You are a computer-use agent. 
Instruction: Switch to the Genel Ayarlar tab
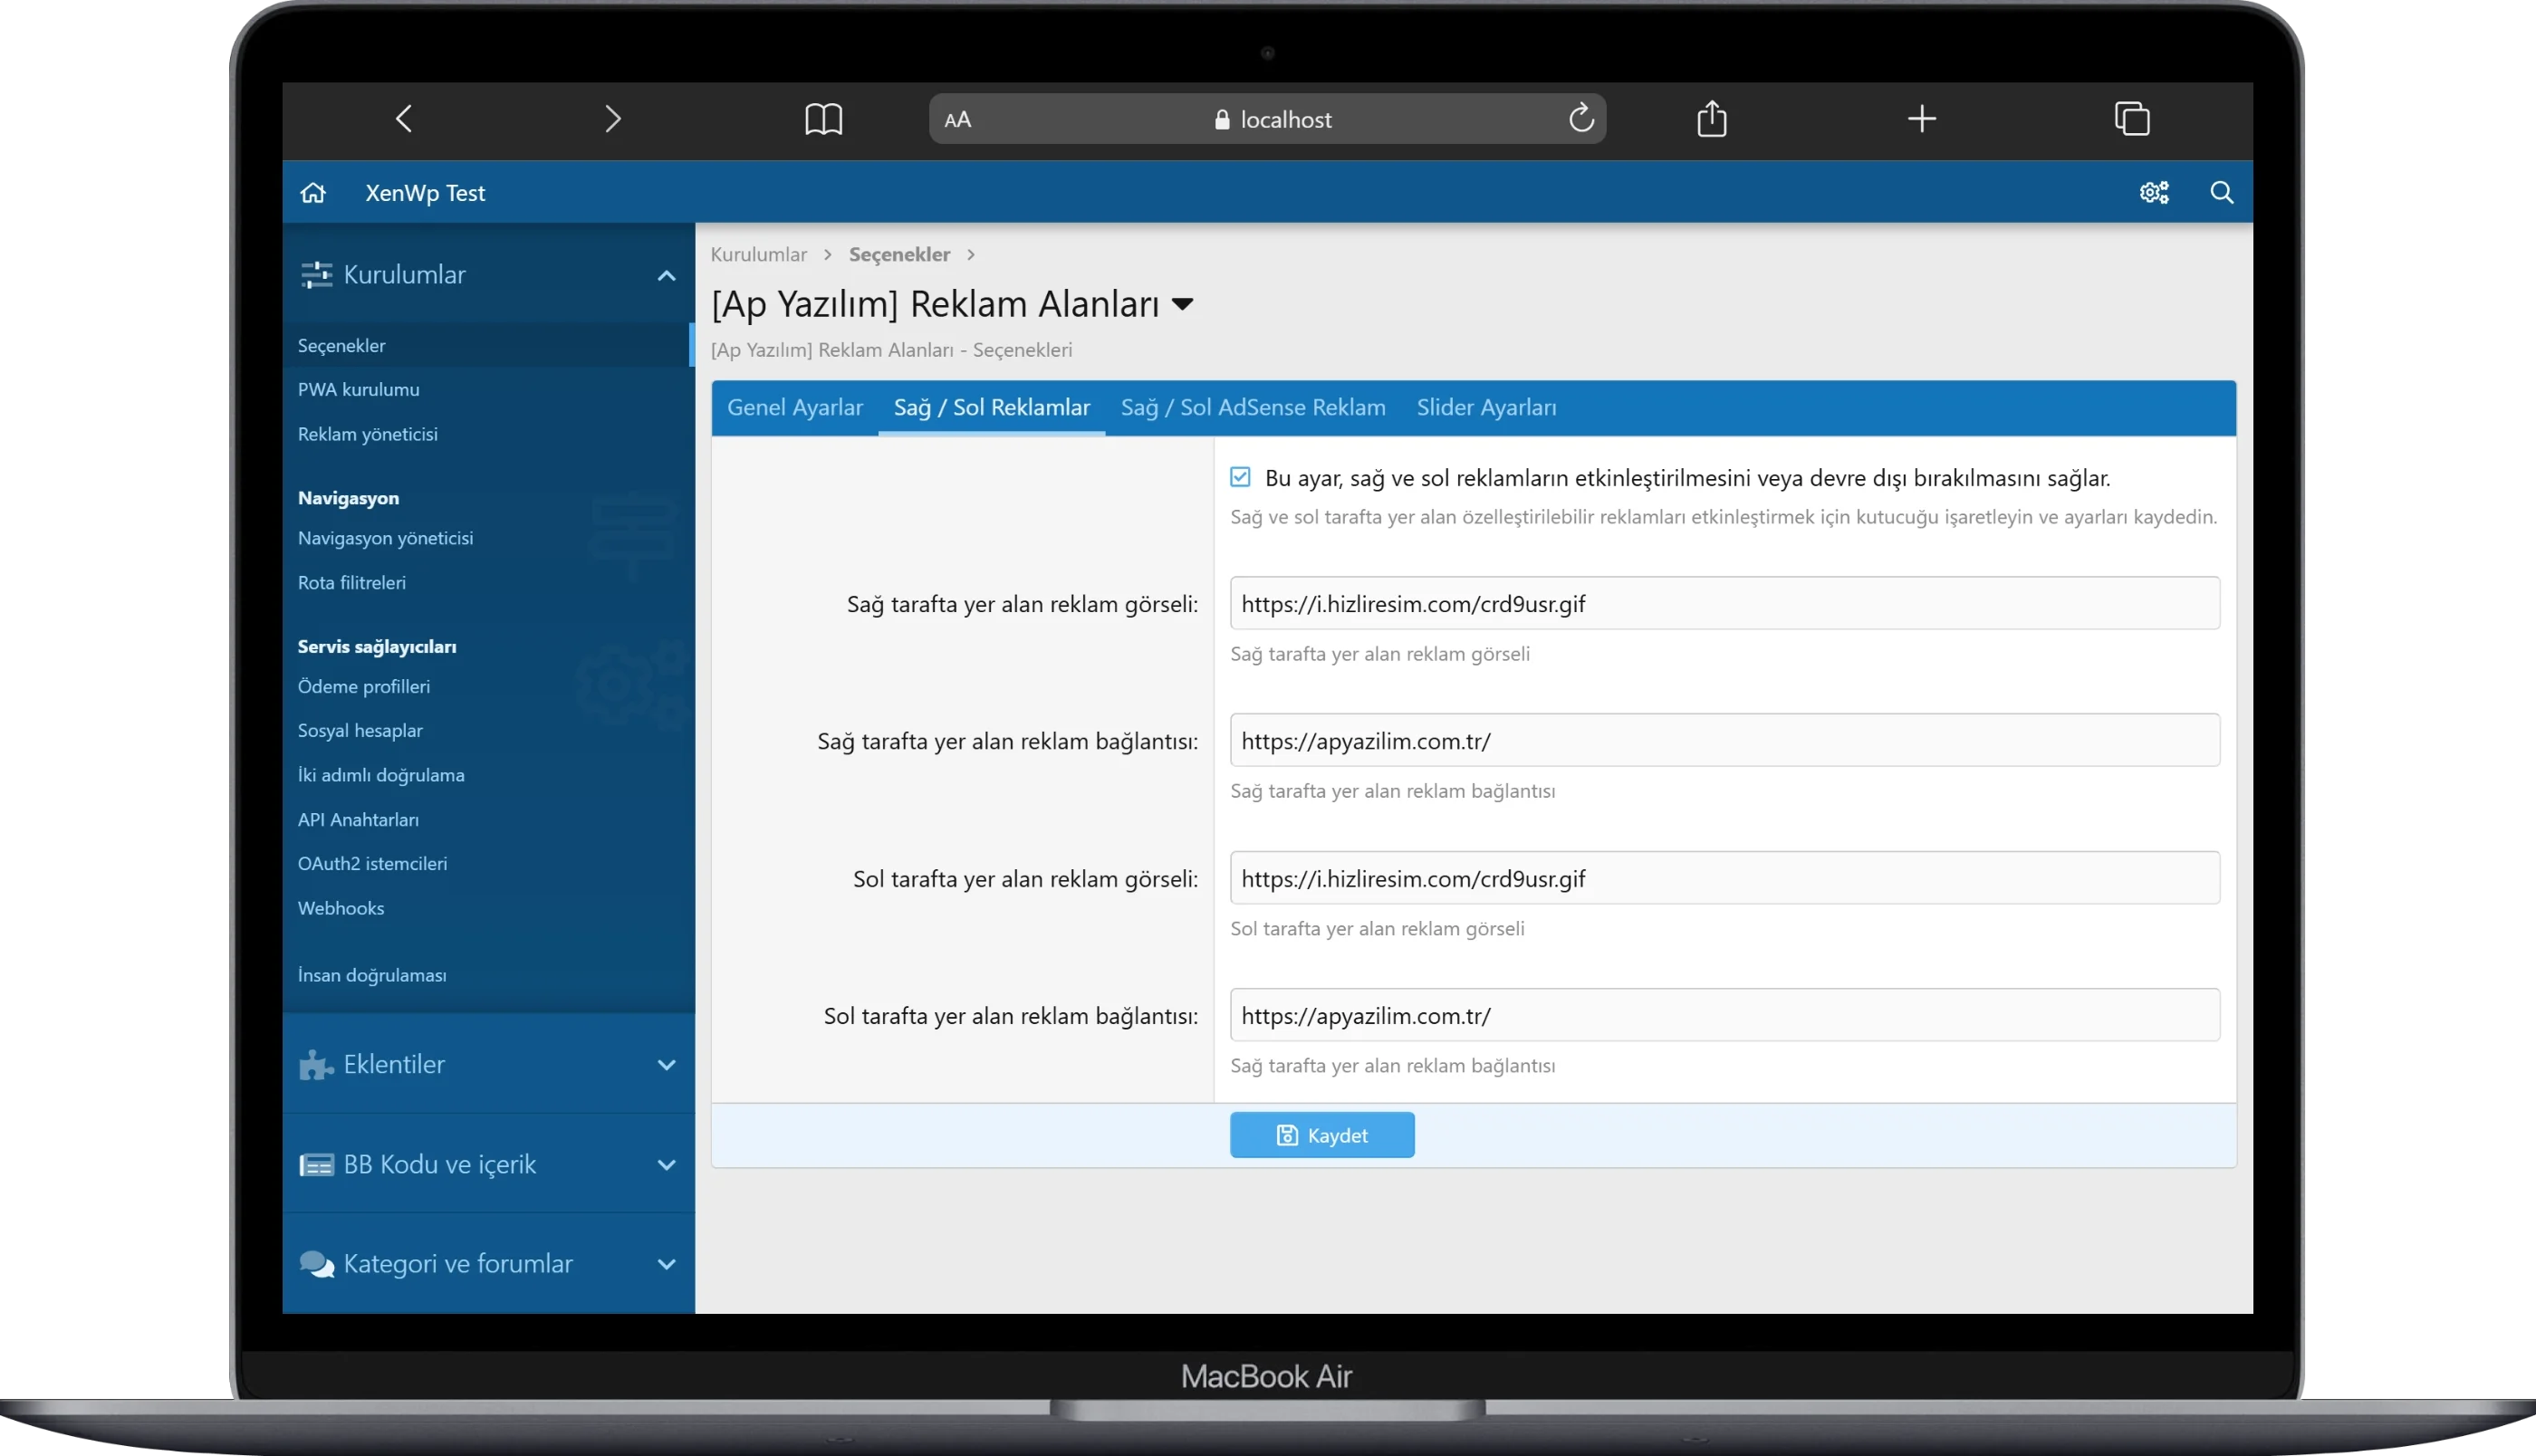tap(794, 408)
